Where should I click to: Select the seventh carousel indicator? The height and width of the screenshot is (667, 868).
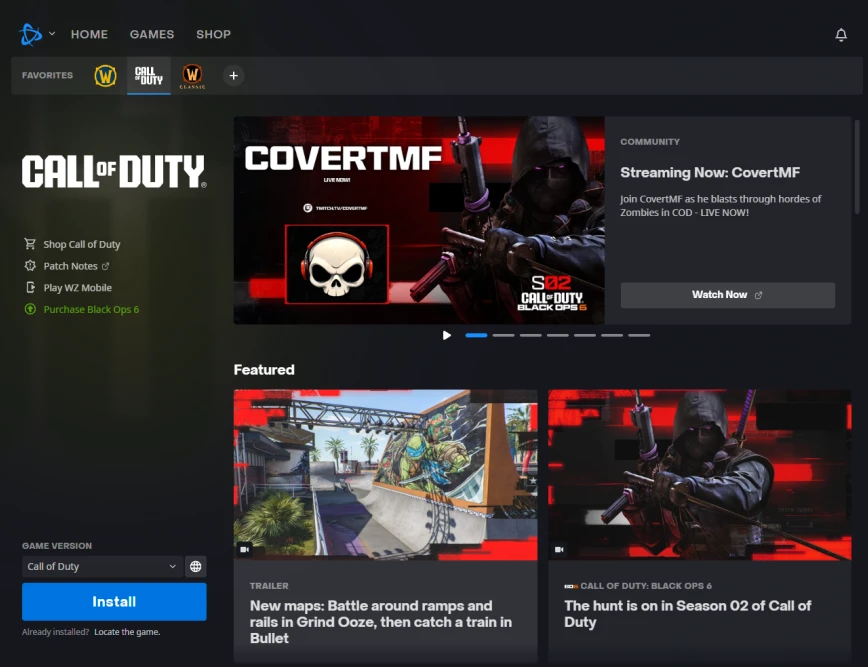pyautogui.click(x=639, y=335)
